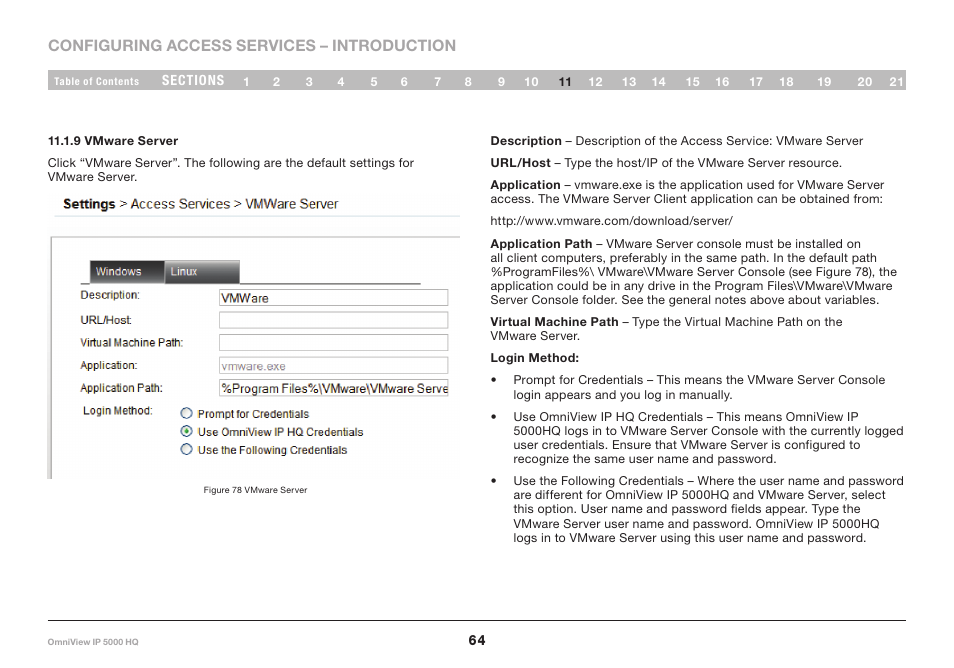Jump to section 14

[658, 82]
